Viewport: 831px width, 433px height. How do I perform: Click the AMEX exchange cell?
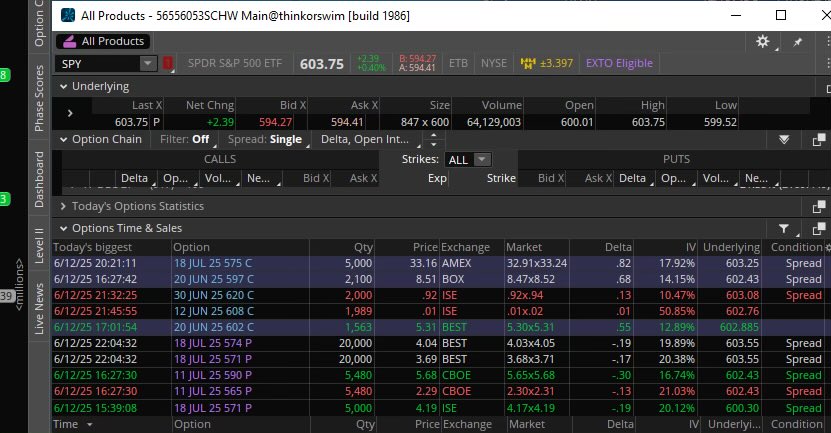point(456,263)
